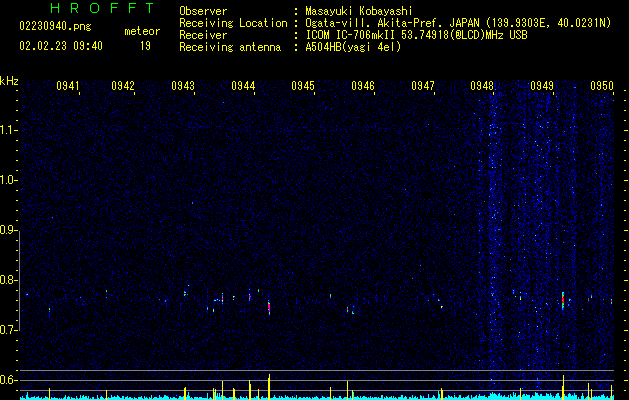Click the ICOM IC-706mkII receiver text
This screenshot has width=629, height=400.
[416, 35]
